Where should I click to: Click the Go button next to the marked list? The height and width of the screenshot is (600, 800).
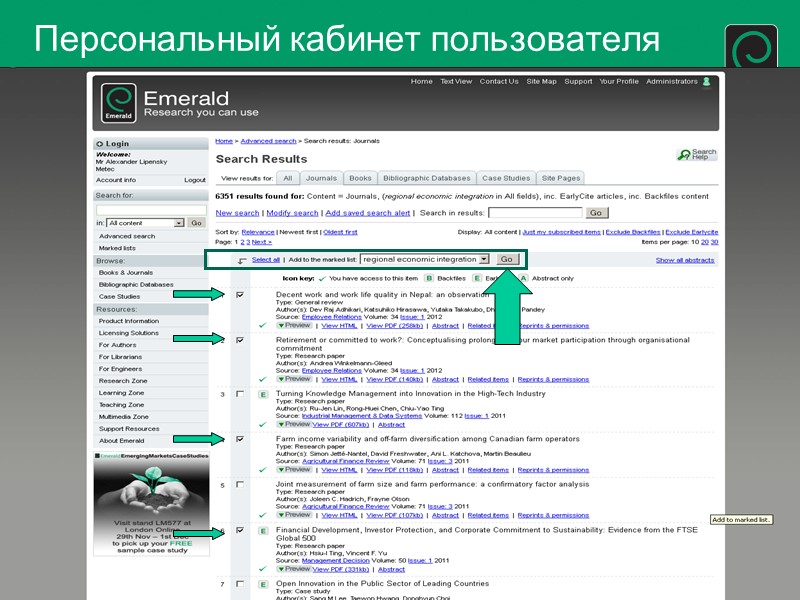(506, 258)
